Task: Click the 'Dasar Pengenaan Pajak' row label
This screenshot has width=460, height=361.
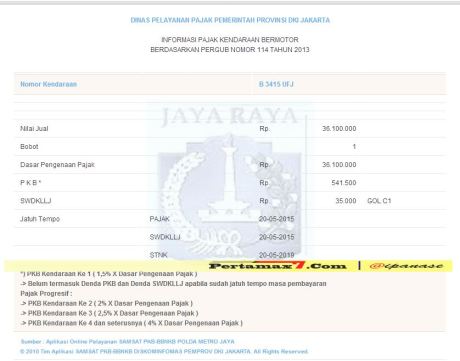Action: click(x=57, y=165)
